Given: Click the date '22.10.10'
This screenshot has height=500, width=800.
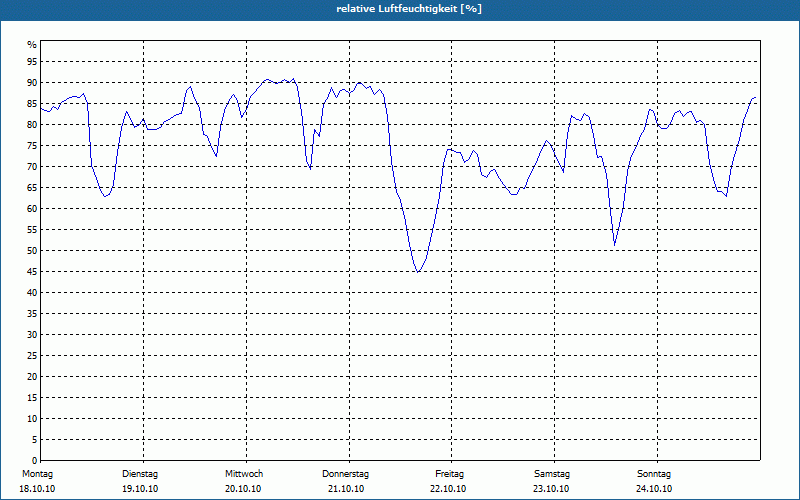Looking at the screenshot, I should [448, 489].
